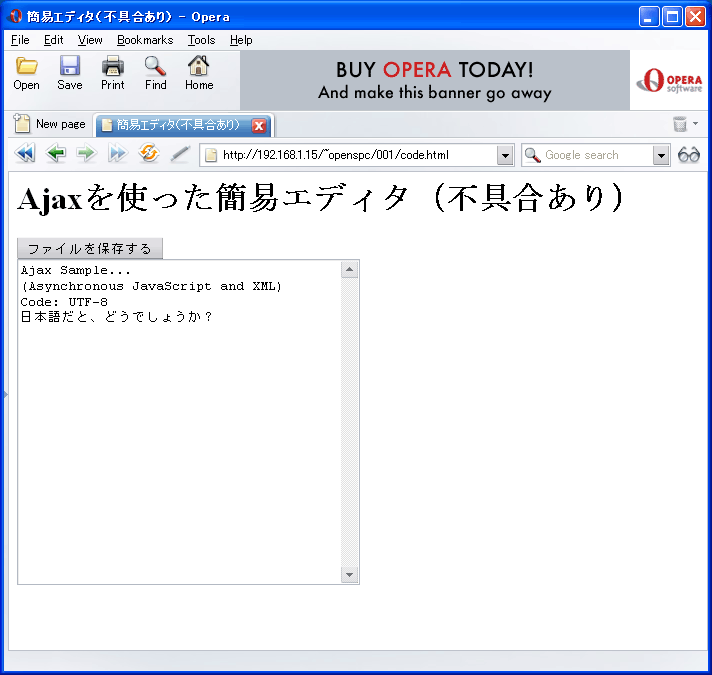Click the page icon in the address bar

211,155
